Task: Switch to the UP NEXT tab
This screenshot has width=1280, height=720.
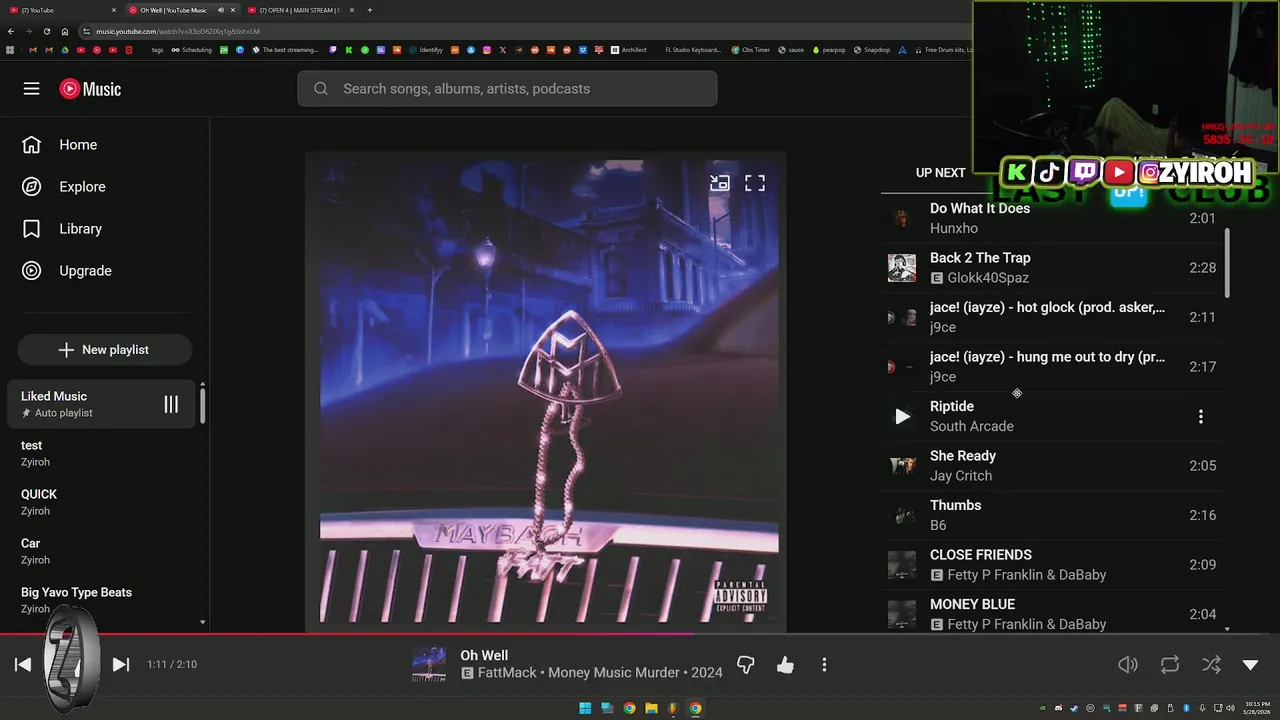Action: click(x=940, y=173)
